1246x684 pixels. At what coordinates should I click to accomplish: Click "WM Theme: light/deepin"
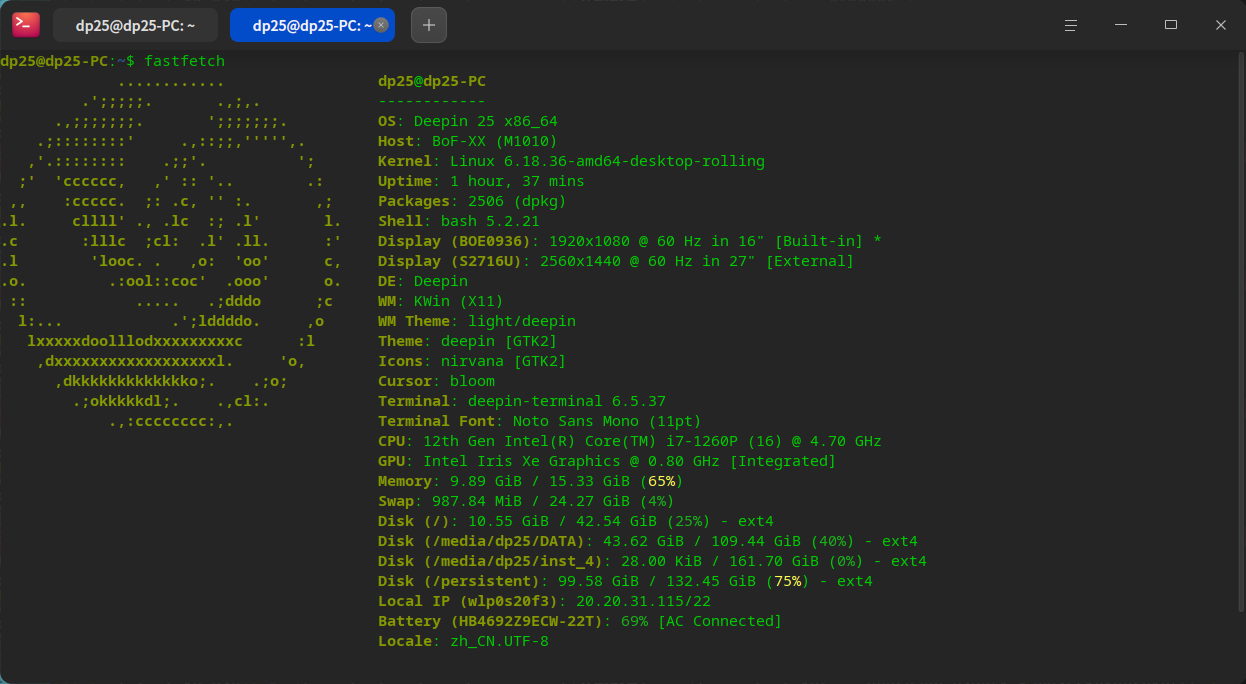click(477, 321)
